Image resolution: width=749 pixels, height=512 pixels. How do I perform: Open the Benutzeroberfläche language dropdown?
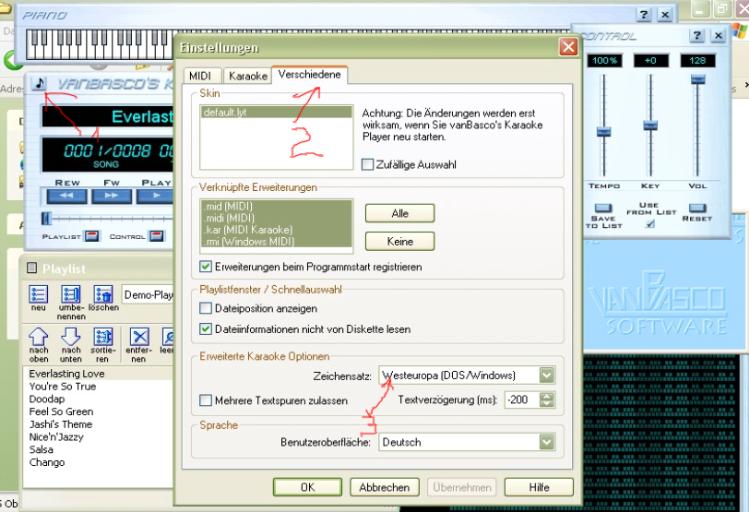coord(547,442)
